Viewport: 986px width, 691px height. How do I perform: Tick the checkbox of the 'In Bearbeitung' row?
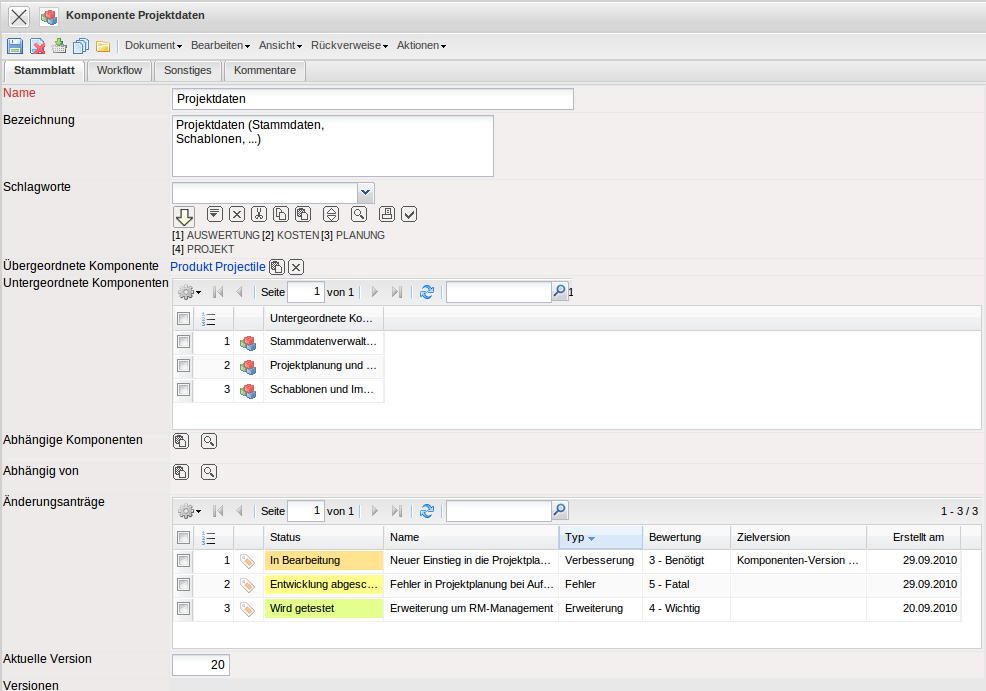(183, 561)
